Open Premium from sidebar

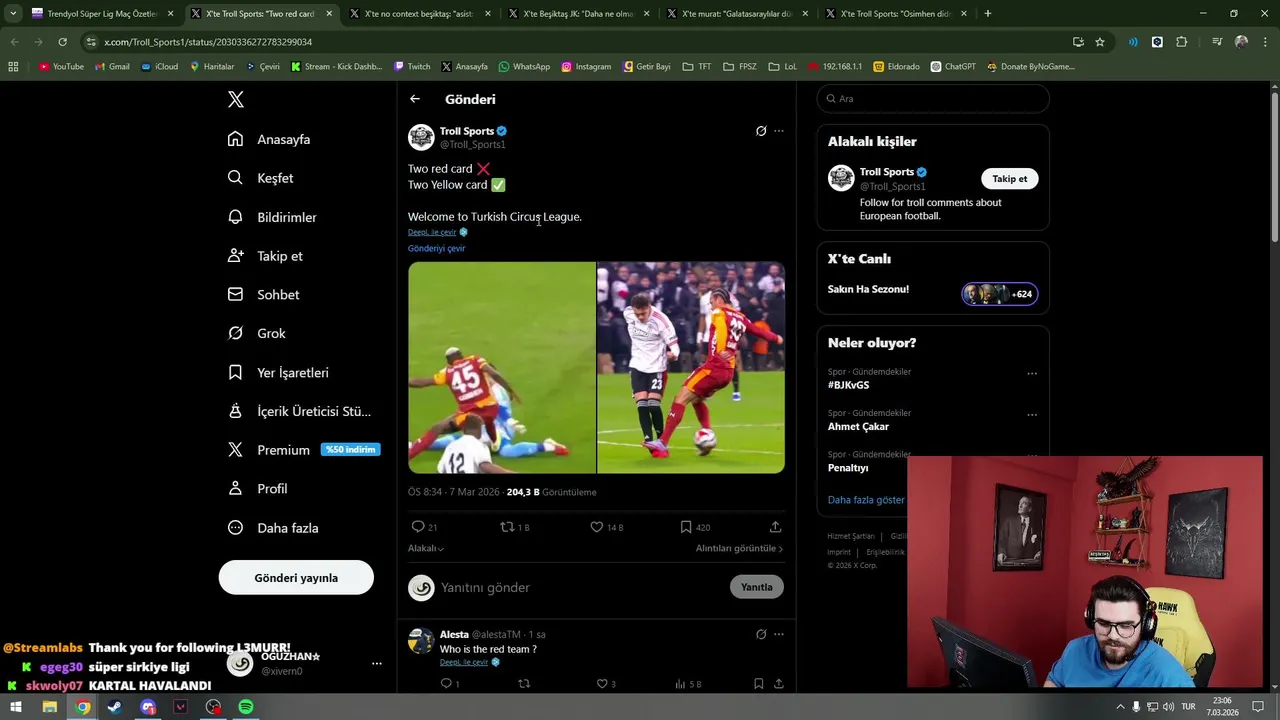tap(283, 450)
